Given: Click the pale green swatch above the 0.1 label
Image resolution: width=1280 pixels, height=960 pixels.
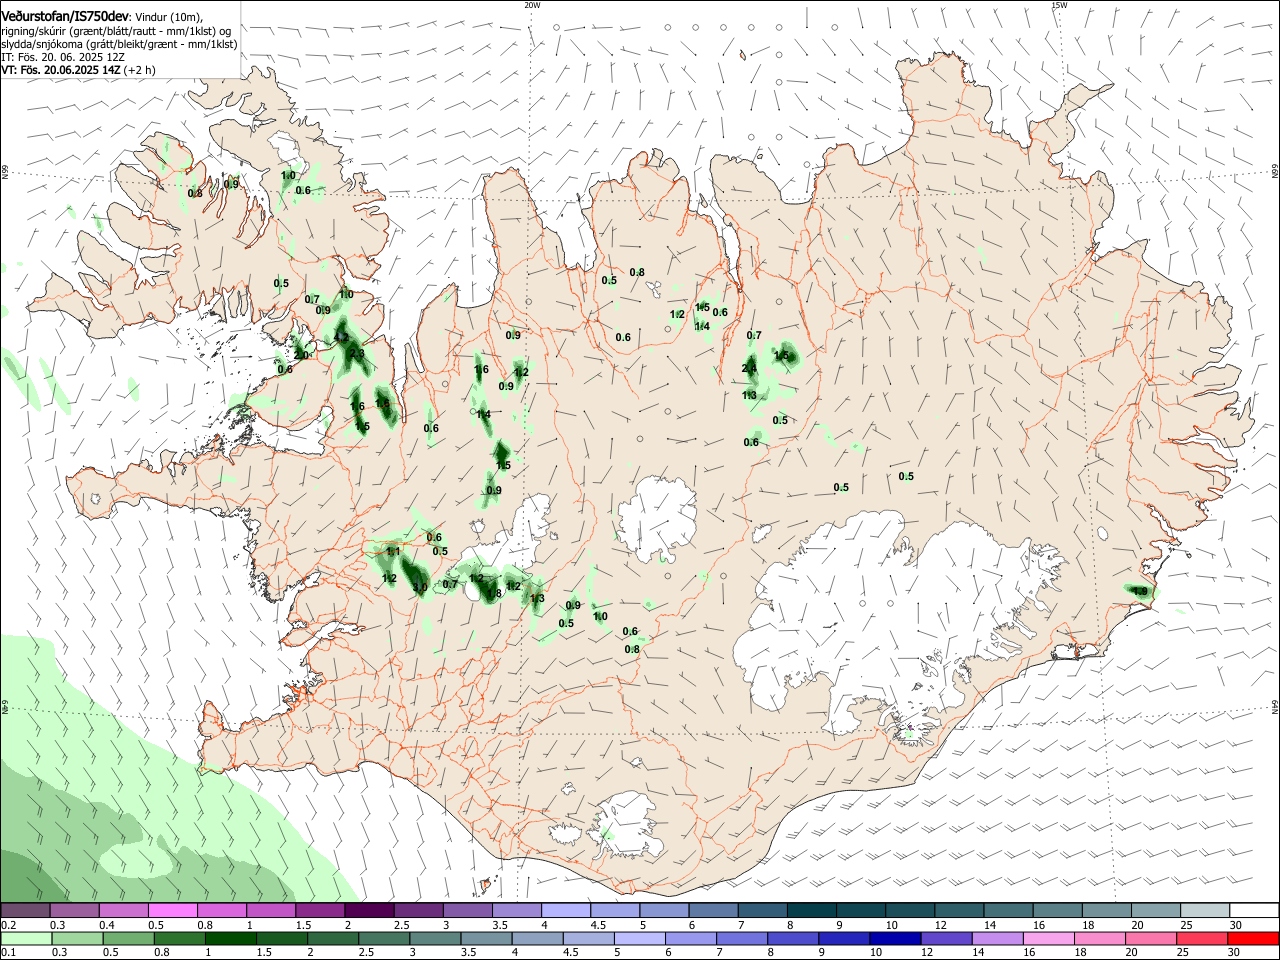Looking at the screenshot, I should tap(26, 939).
